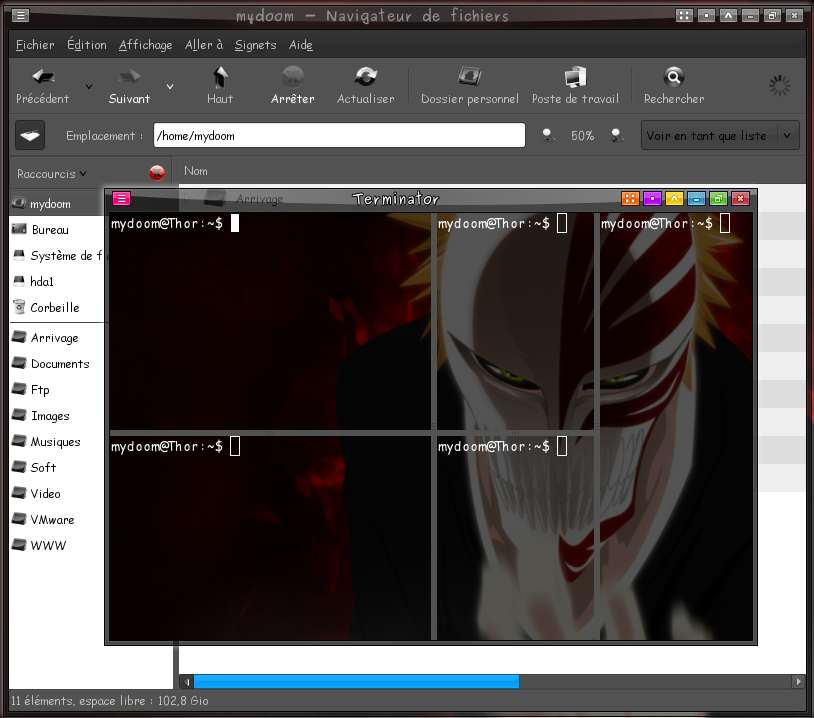The height and width of the screenshot is (718, 814).
Task: Focus the top-left Terminator terminal pane
Action: point(270,321)
